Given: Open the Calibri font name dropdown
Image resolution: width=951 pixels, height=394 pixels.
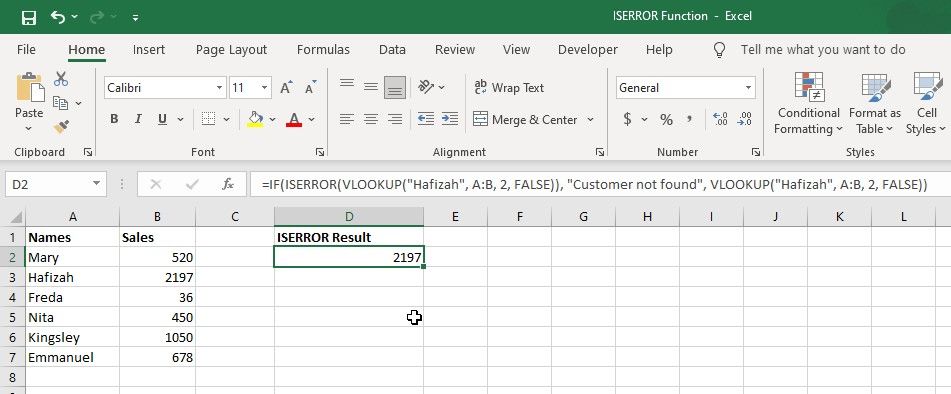Looking at the screenshot, I should coord(220,88).
